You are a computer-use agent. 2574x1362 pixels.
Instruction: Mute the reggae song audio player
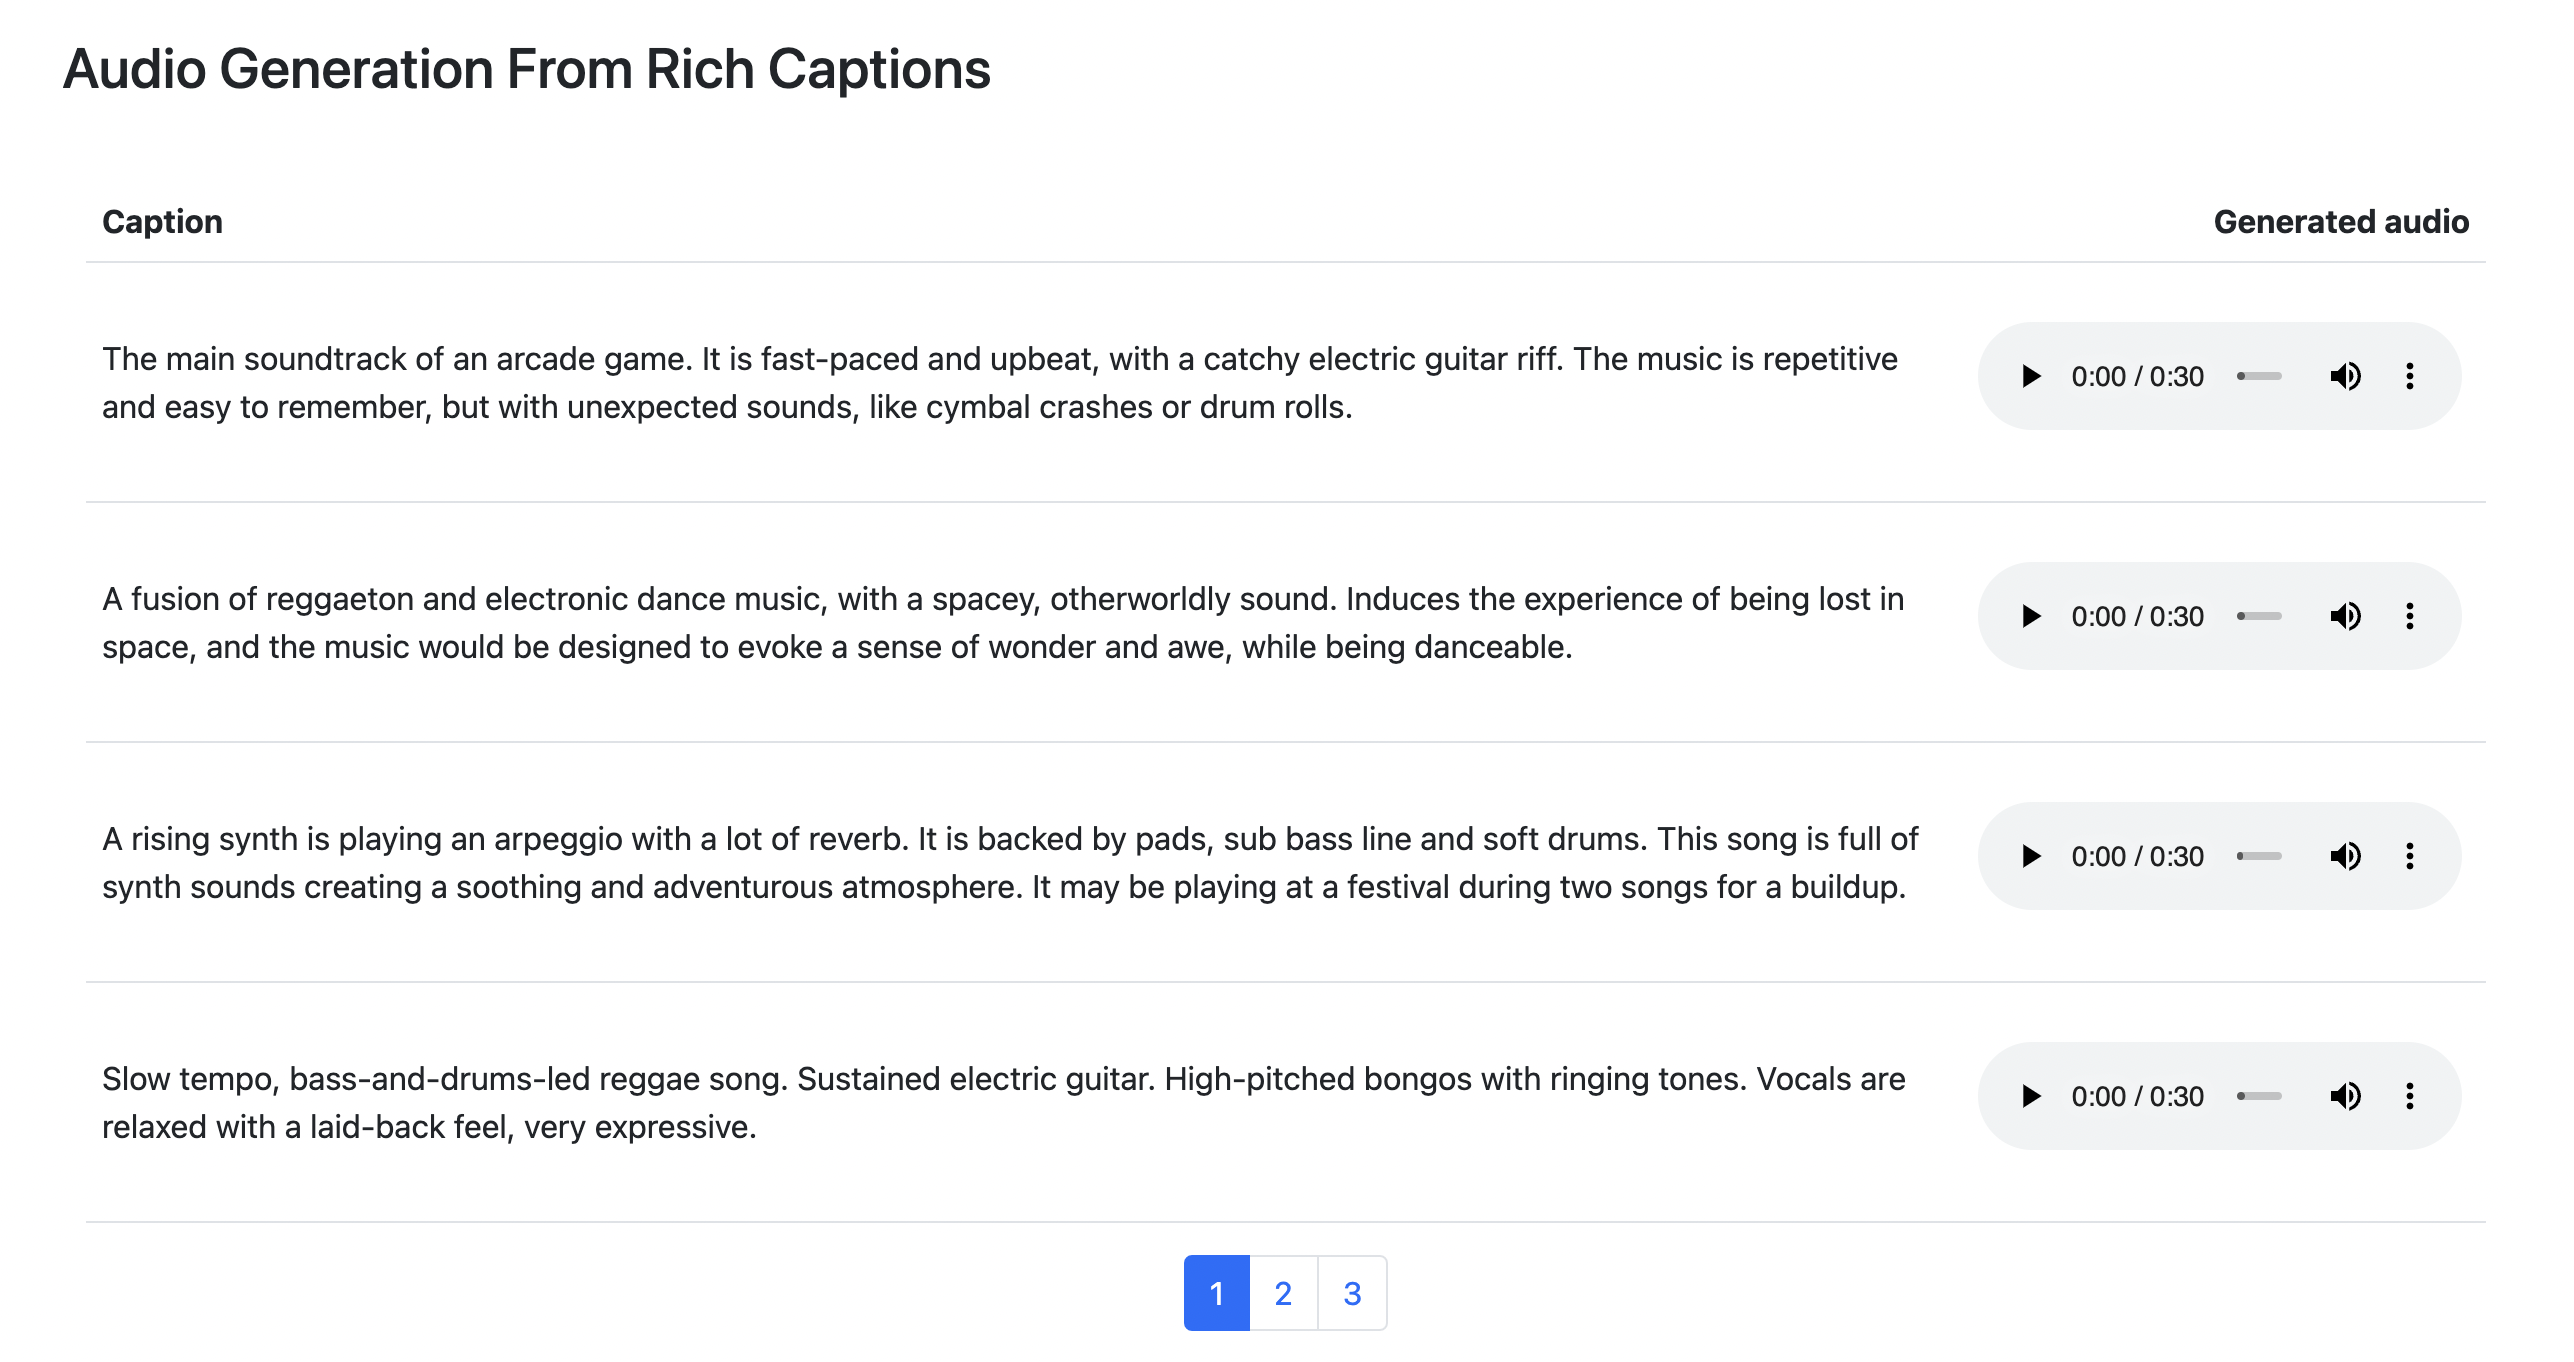pyautogui.click(x=2345, y=1097)
